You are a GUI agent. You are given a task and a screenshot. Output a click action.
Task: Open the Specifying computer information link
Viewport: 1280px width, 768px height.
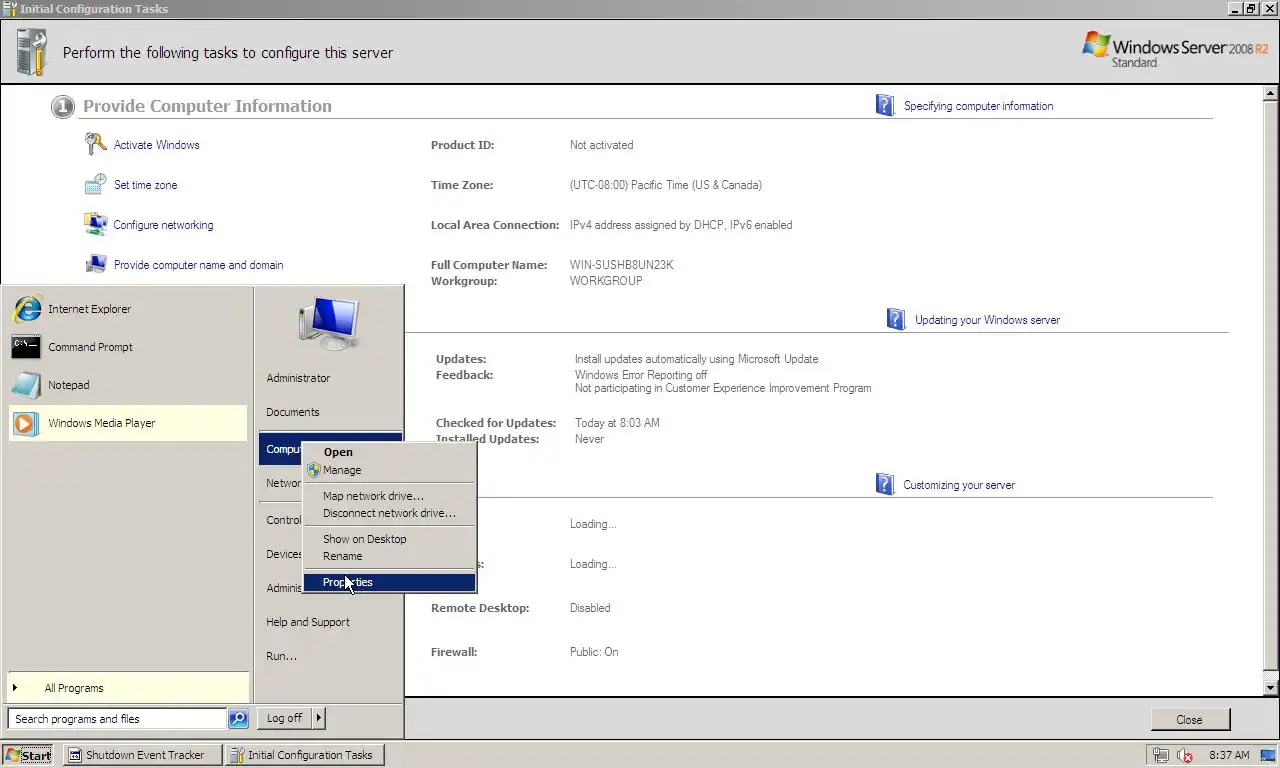978,106
